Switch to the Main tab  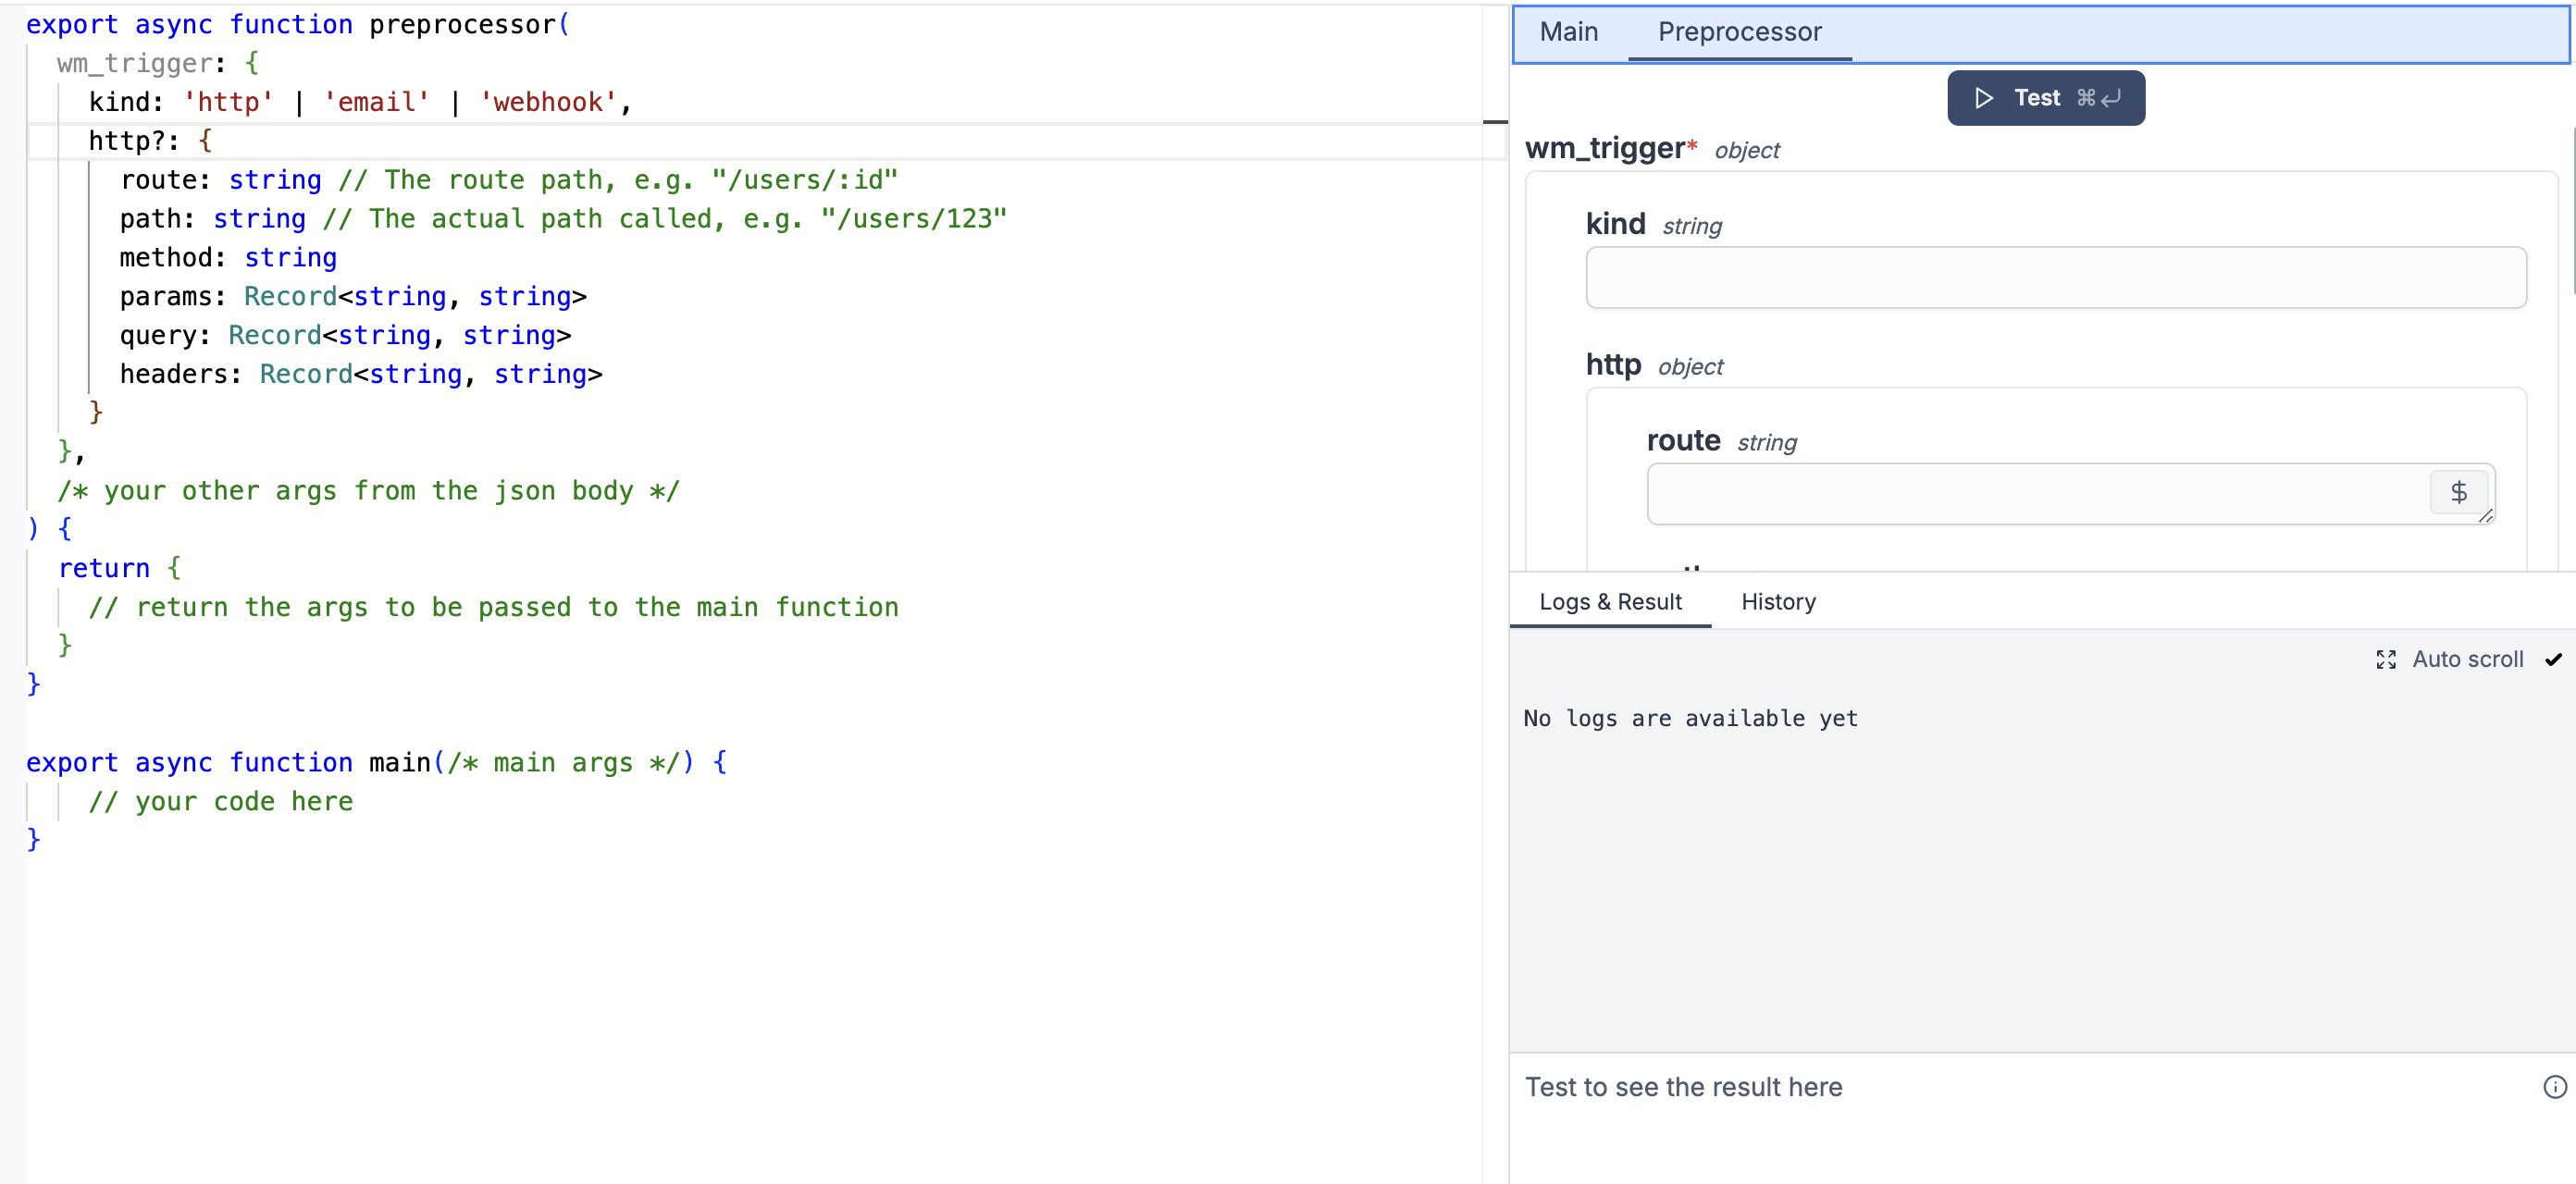click(x=1568, y=31)
